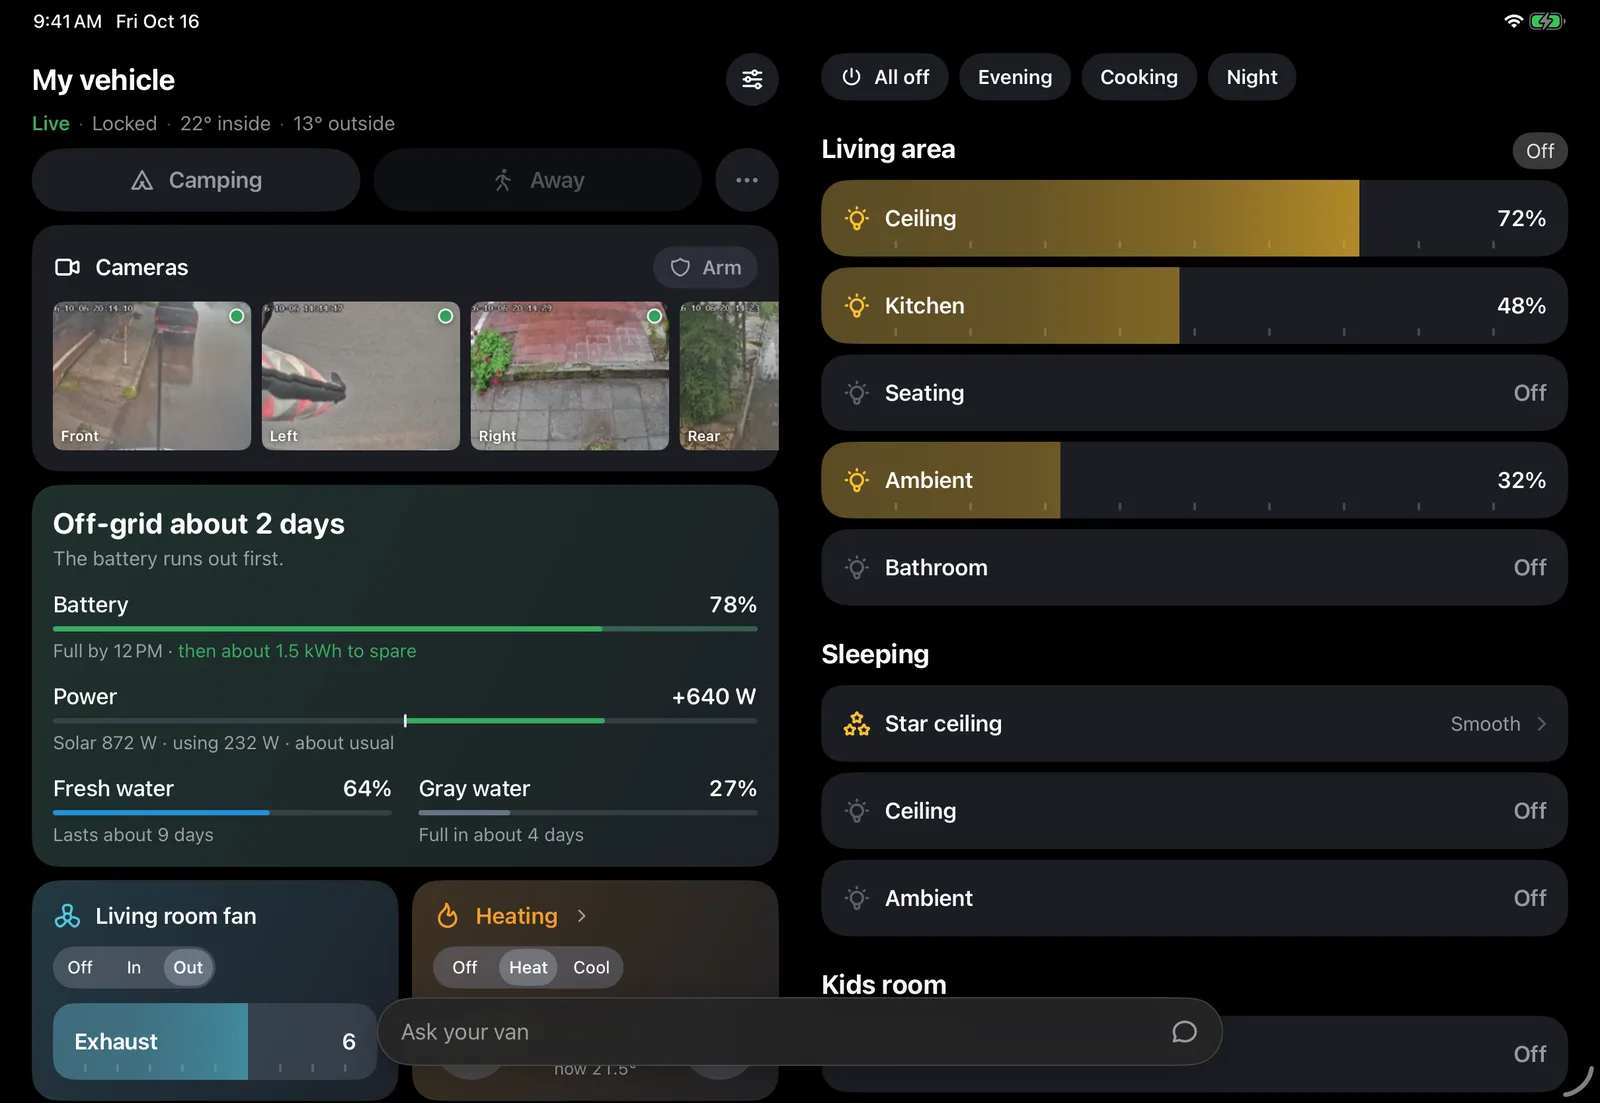Open the vehicle settings sliders icon
The height and width of the screenshot is (1103, 1600).
pos(752,79)
